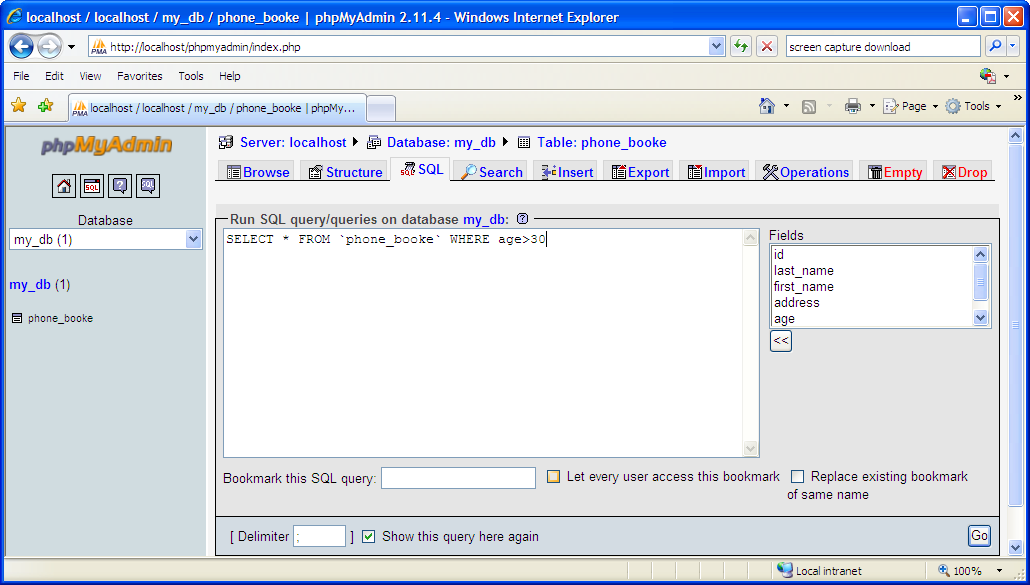The width and height of the screenshot is (1030, 585).
Task: Switch to the Browse tab
Action: [258, 172]
